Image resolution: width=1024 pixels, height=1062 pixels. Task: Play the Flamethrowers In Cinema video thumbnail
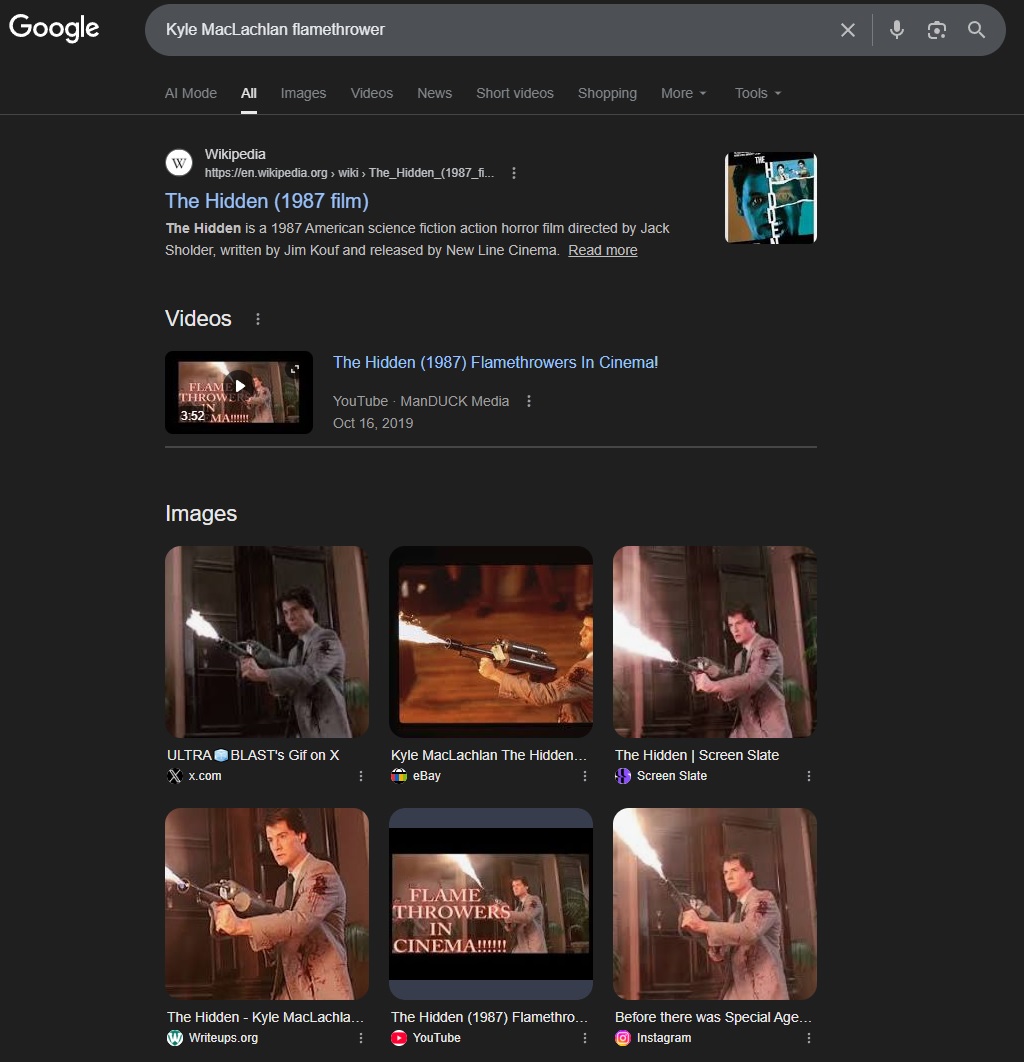coord(239,392)
